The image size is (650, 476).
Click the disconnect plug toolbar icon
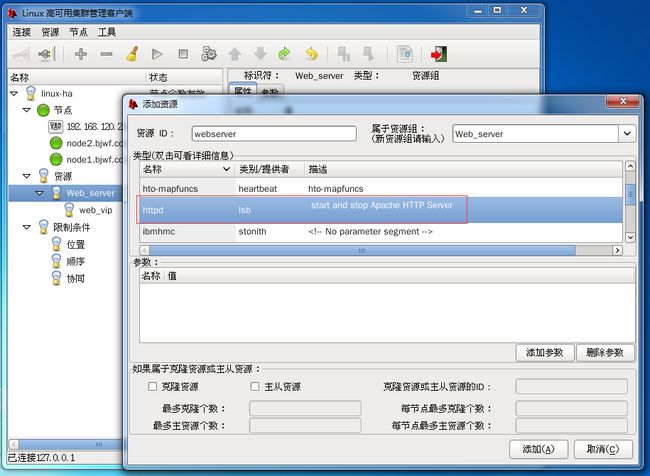(46, 54)
